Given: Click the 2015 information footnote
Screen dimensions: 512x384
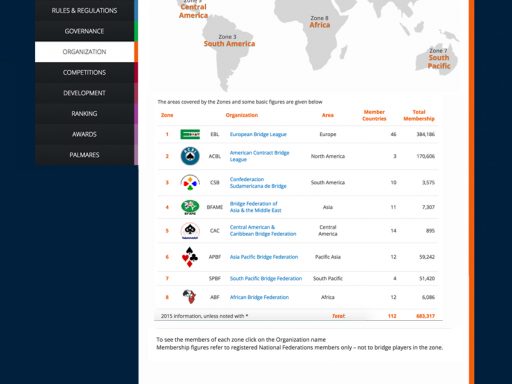Looking at the screenshot, I should [204, 316].
